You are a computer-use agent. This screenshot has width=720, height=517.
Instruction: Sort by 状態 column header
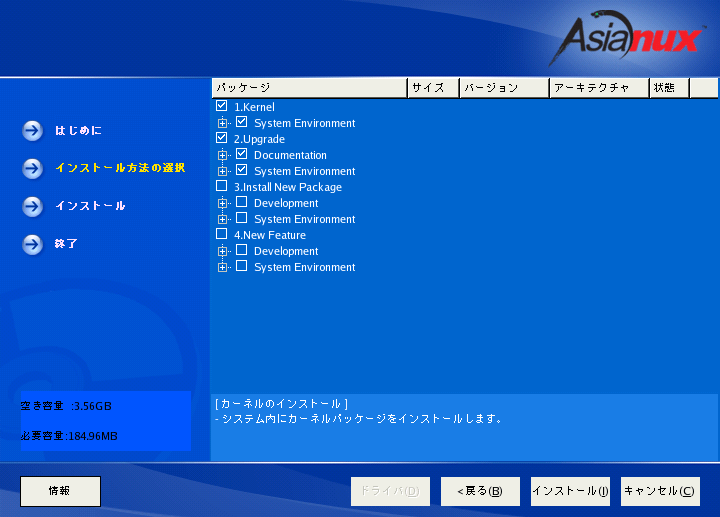coord(669,88)
